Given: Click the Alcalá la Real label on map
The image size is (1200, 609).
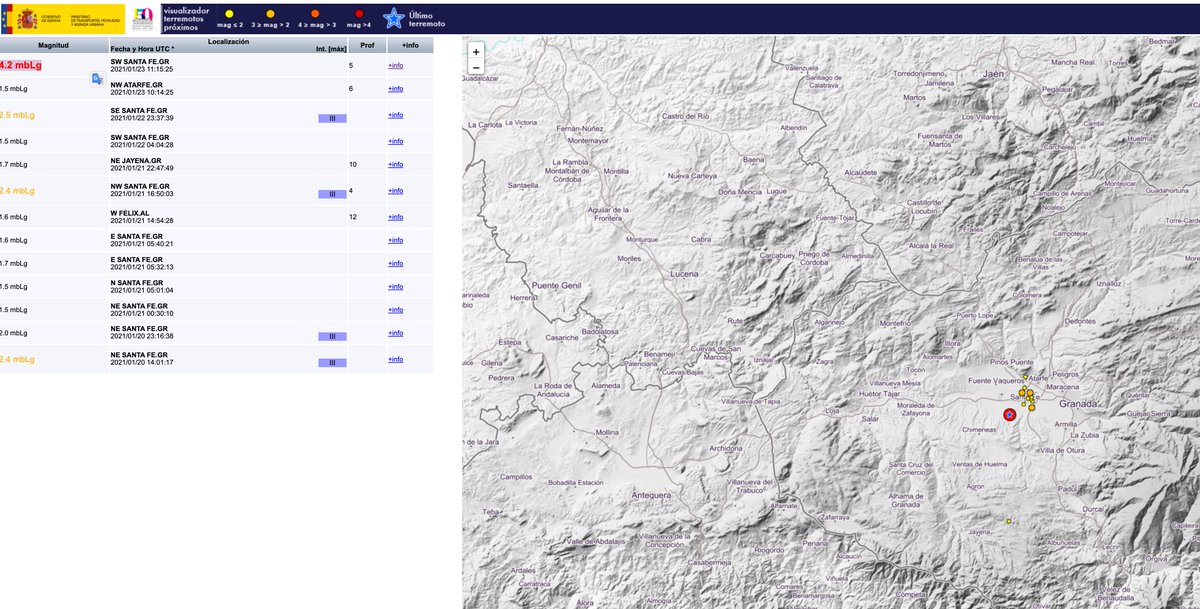Looking at the screenshot, I should coord(930,244).
